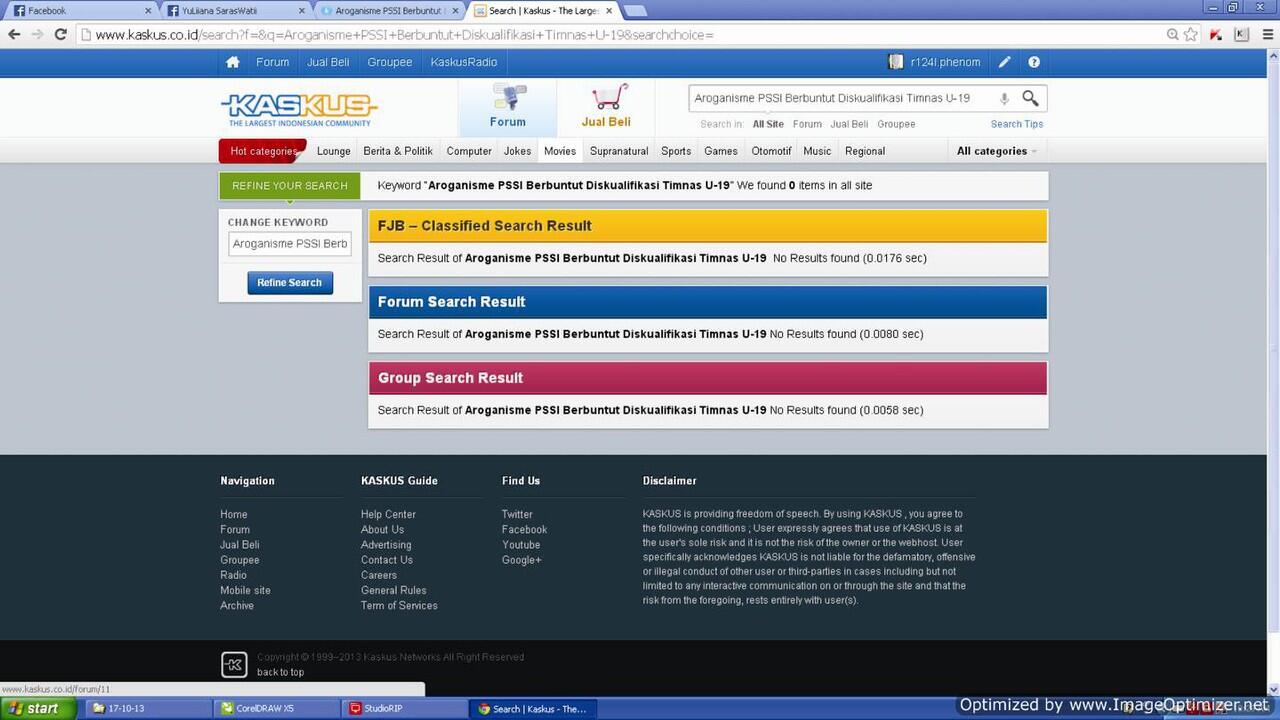The image size is (1280, 720).
Task: Click the Kaskus home icon in top bar
Action: [x=232, y=62]
